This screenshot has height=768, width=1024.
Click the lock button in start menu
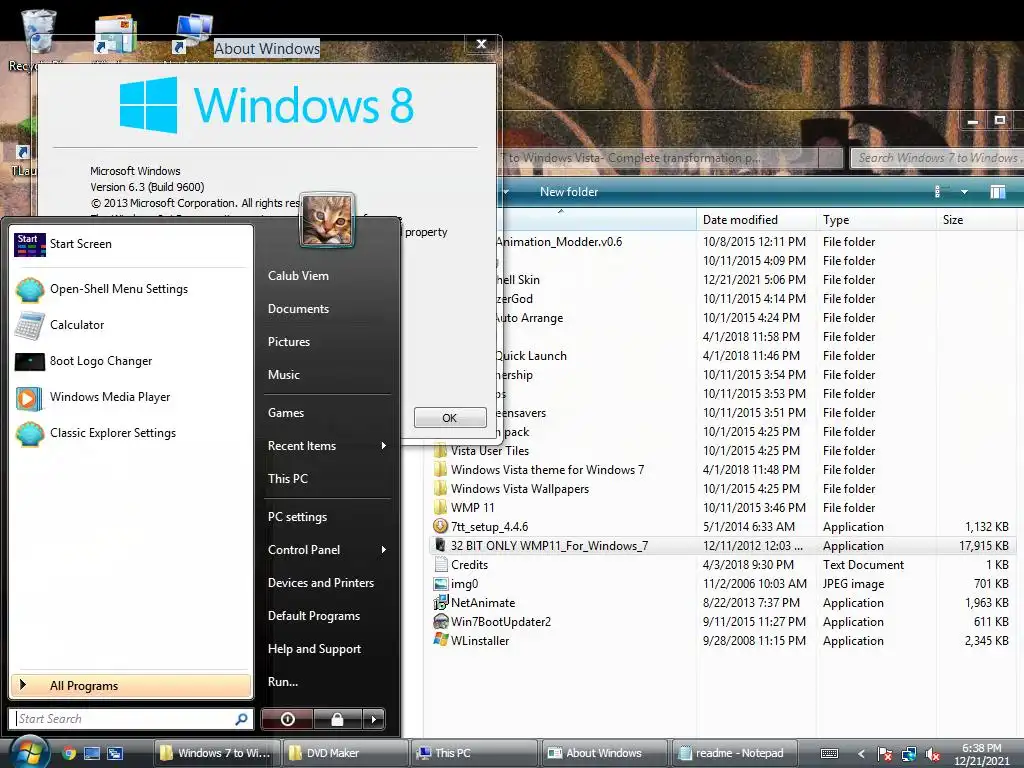point(337,719)
